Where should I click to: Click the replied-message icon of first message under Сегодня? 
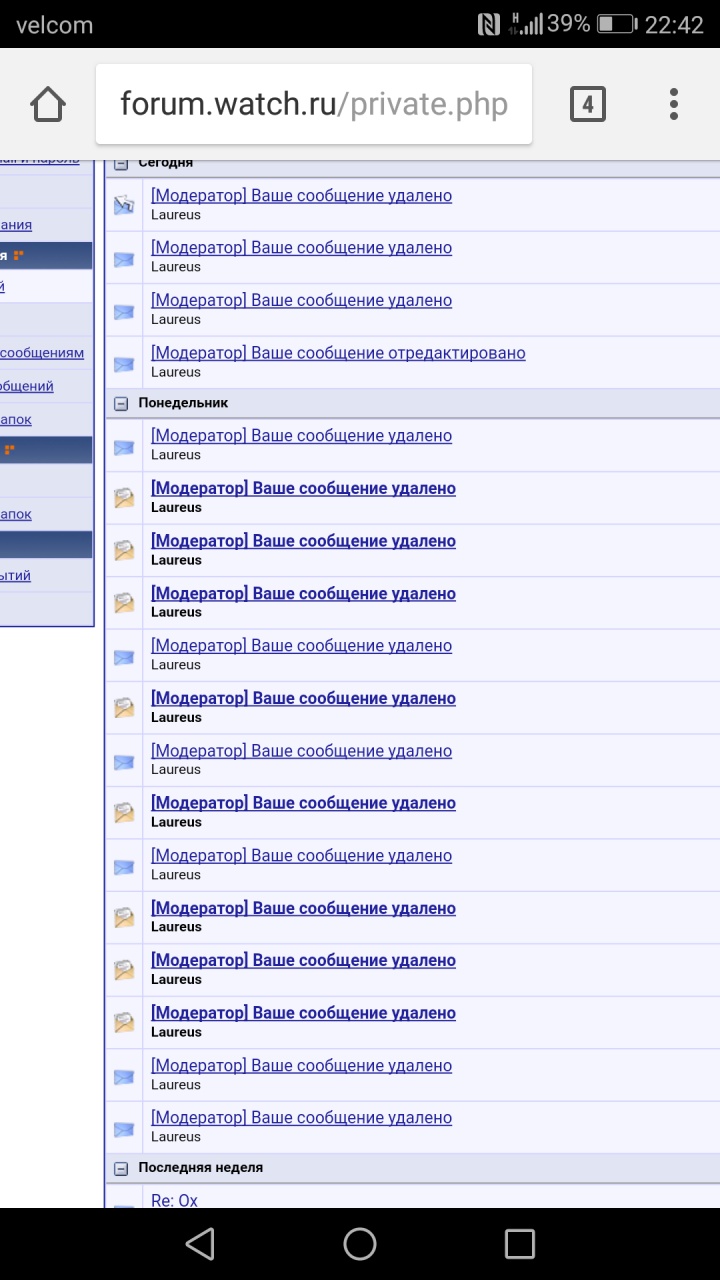[124, 205]
